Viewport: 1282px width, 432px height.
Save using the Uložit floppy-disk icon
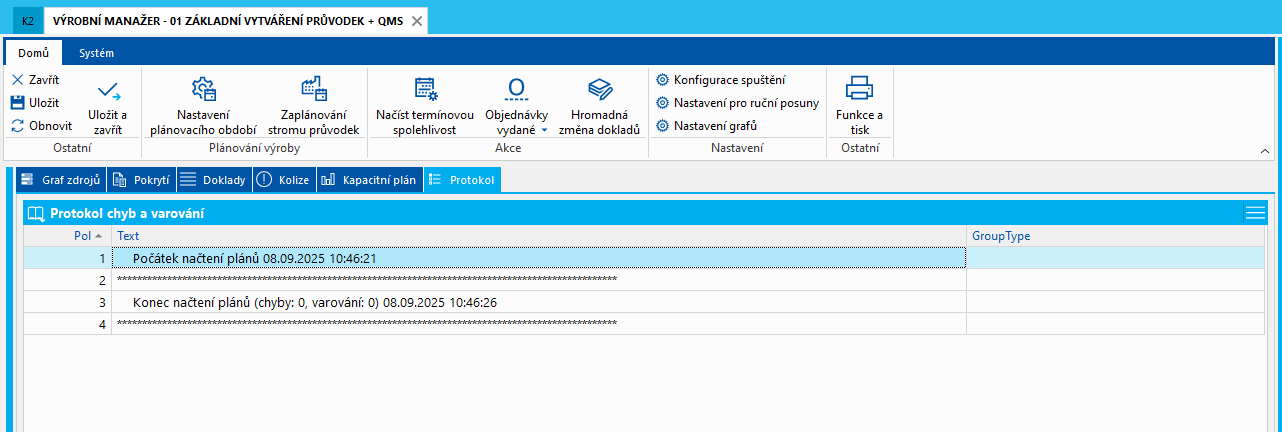[x=17, y=102]
